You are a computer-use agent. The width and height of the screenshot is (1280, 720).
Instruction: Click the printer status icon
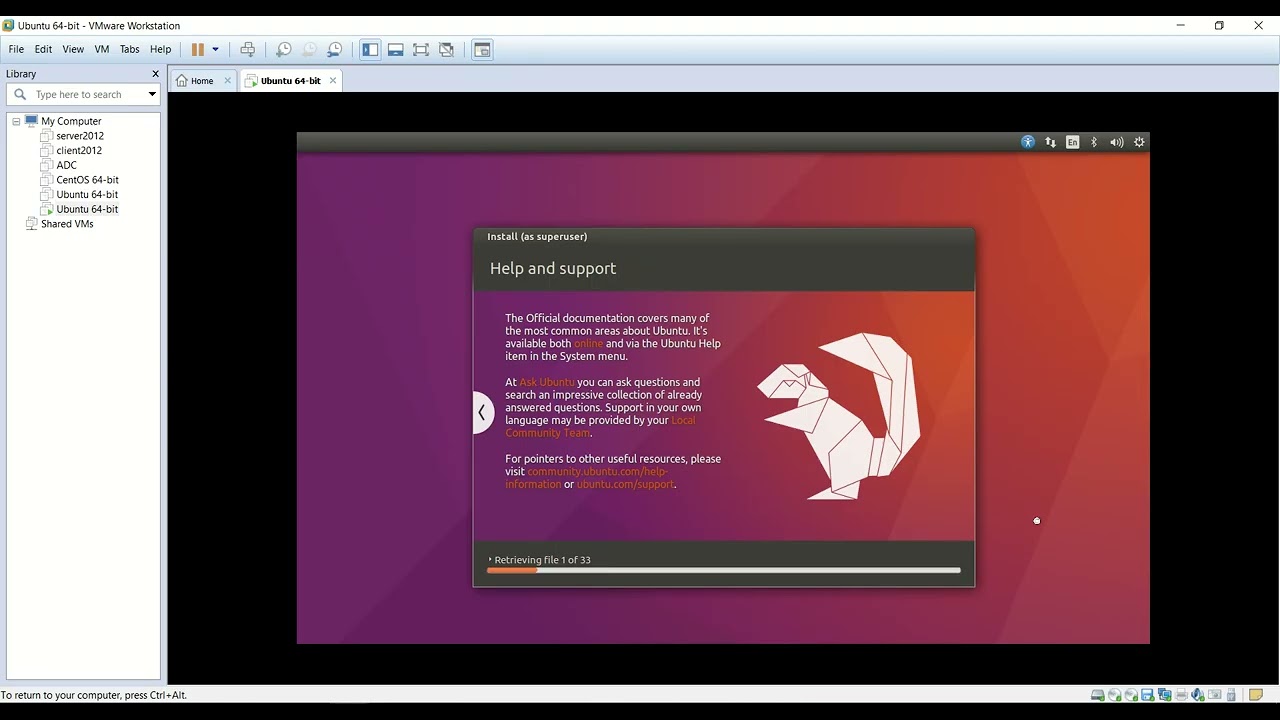1181,695
